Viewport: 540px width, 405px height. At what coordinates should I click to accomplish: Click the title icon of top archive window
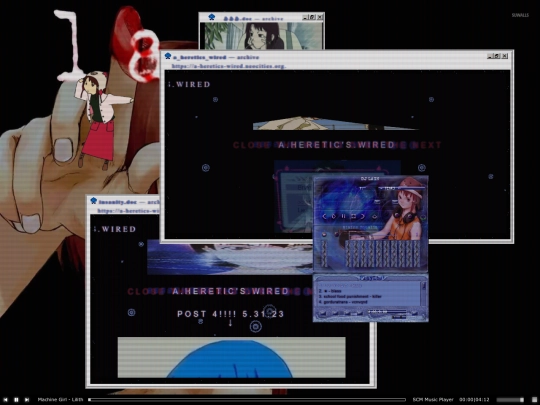[211, 17]
